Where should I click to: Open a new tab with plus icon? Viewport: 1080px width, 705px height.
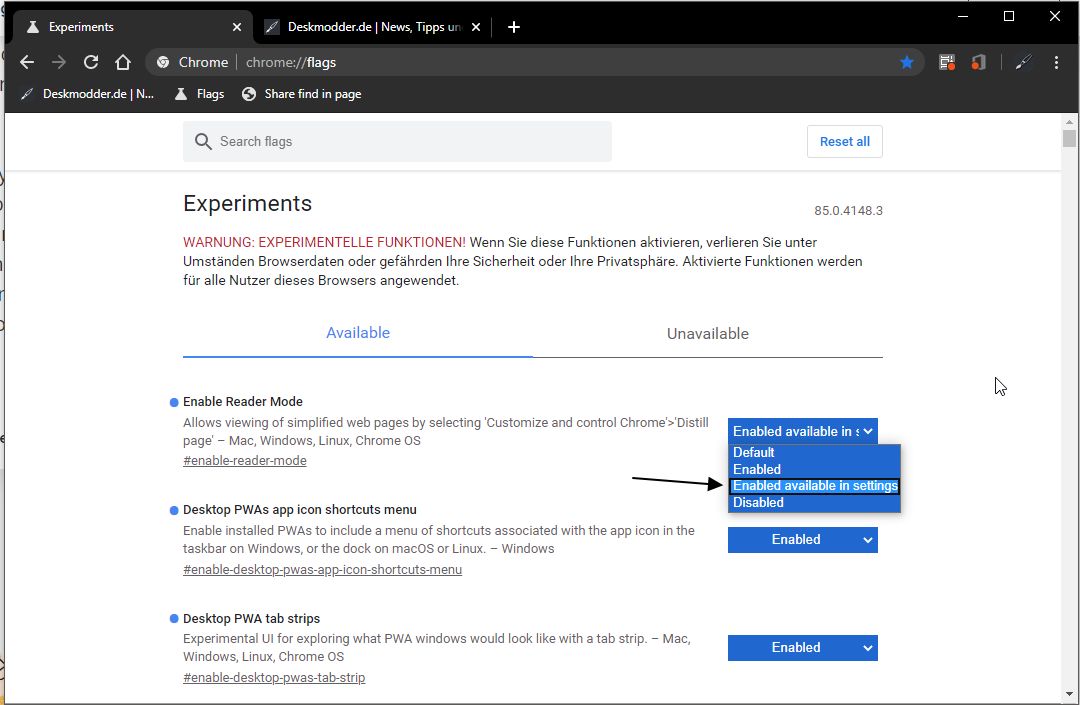(514, 27)
